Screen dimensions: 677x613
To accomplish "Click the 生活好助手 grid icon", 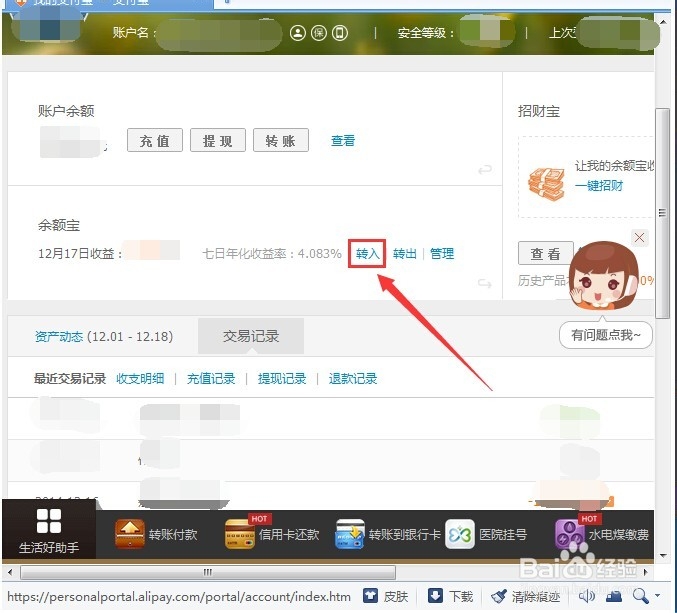I will pos(49,521).
